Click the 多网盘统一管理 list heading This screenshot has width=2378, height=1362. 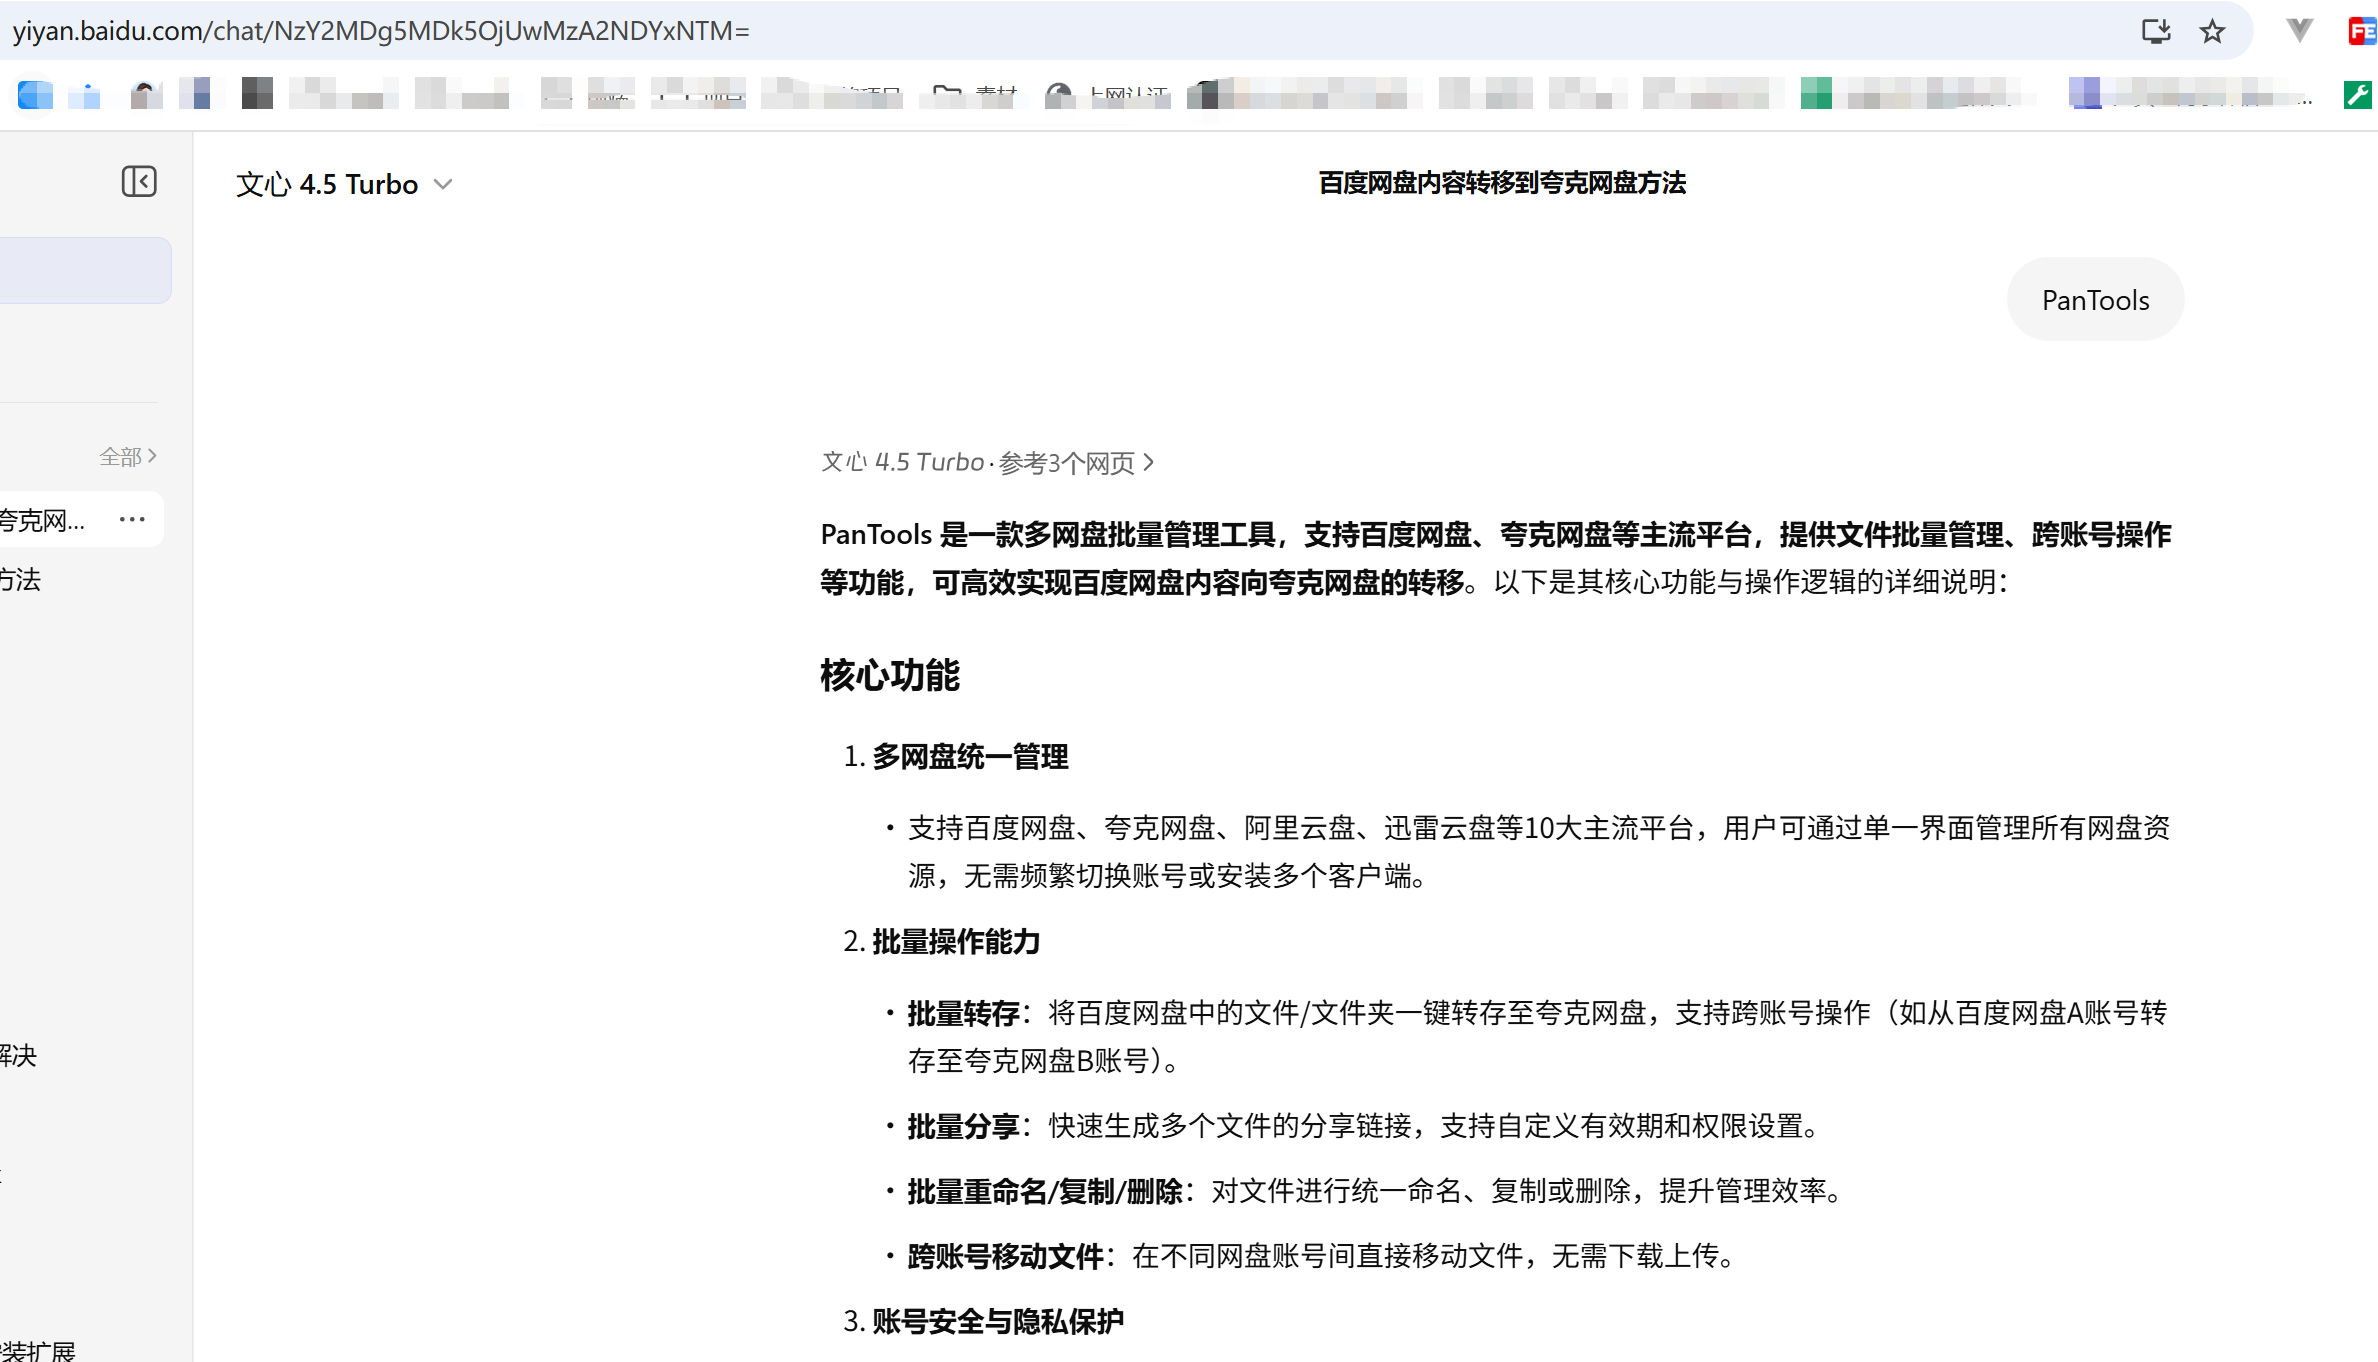(x=970, y=757)
